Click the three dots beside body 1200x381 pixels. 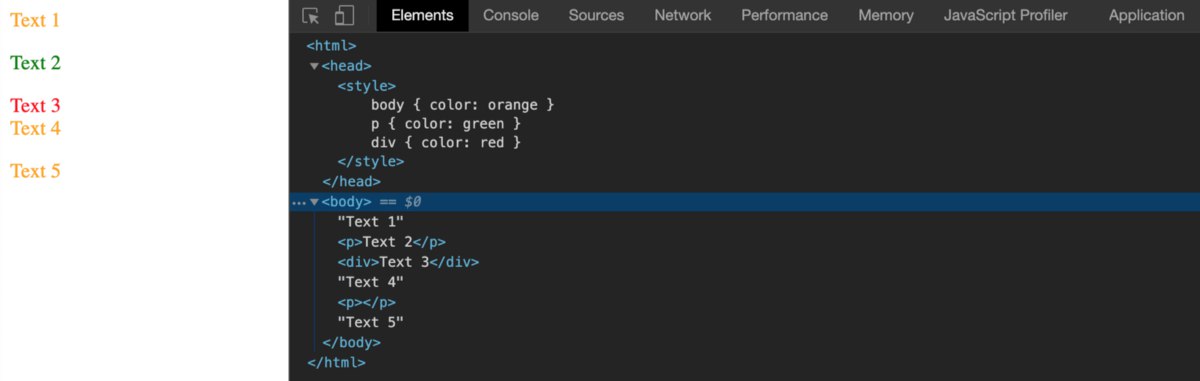(298, 202)
